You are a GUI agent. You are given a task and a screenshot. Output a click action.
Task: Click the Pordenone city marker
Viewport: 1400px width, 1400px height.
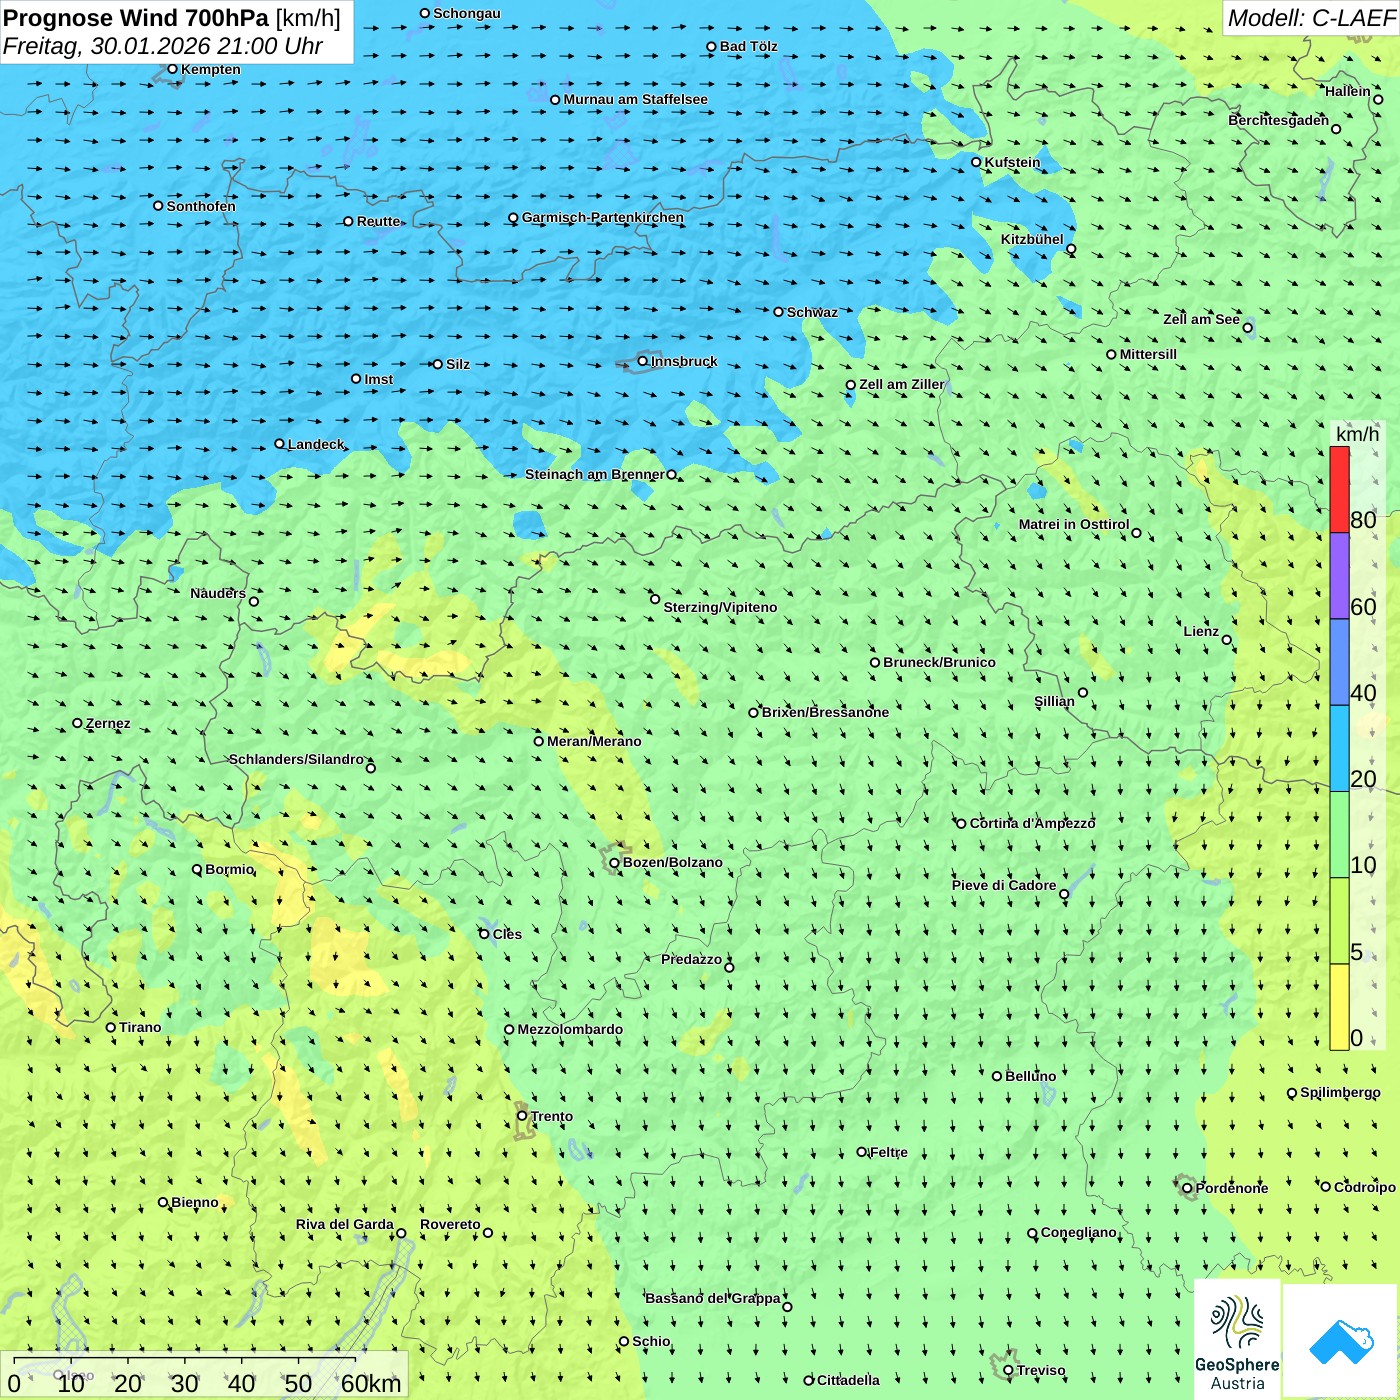point(1187,1189)
